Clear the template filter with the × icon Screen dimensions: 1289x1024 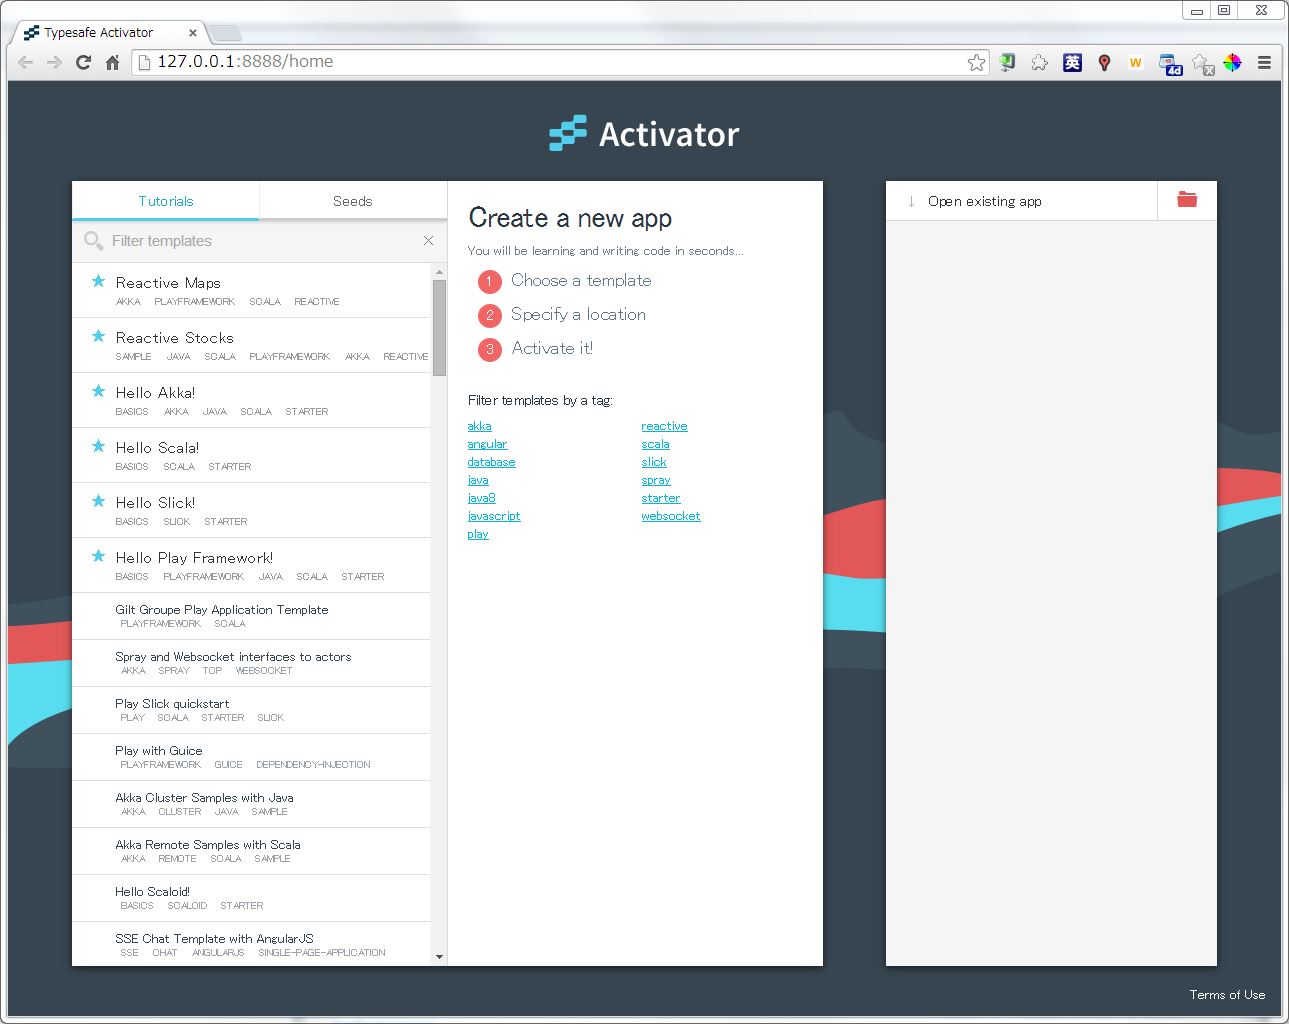tap(428, 241)
